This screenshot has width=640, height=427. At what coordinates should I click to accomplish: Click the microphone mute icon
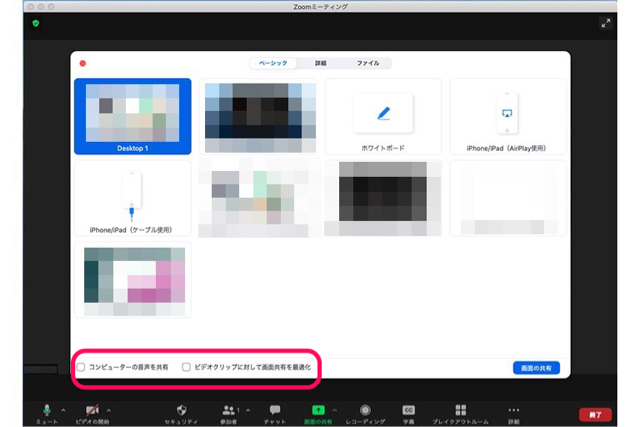(x=47, y=410)
